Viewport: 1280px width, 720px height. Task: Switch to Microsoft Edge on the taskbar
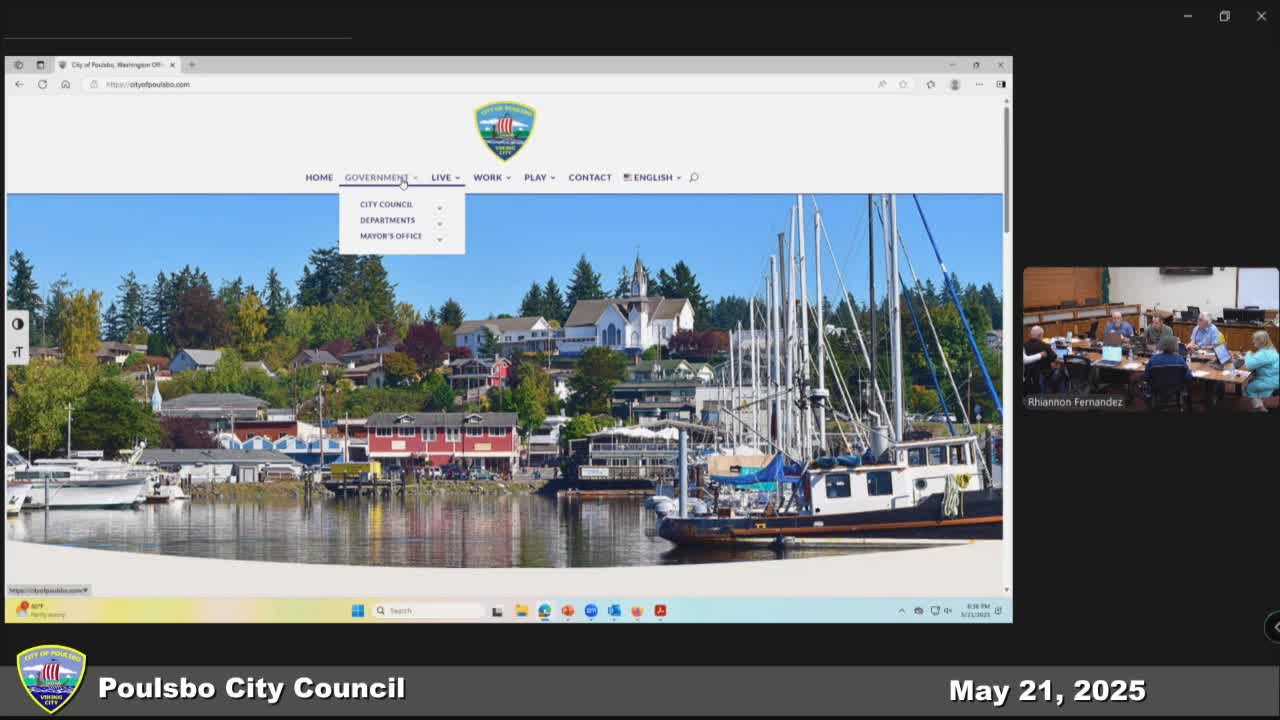coord(544,611)
